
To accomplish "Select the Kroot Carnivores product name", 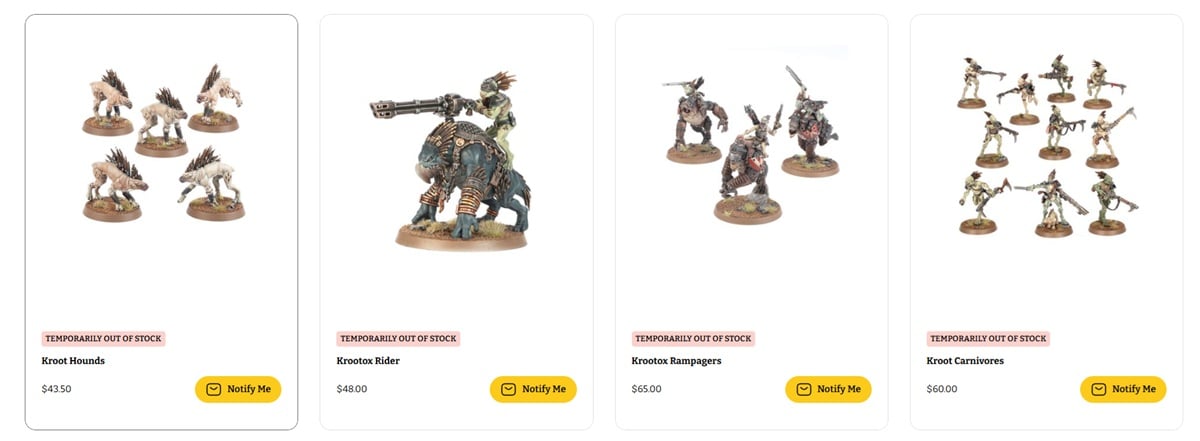I will pos(965,361).
